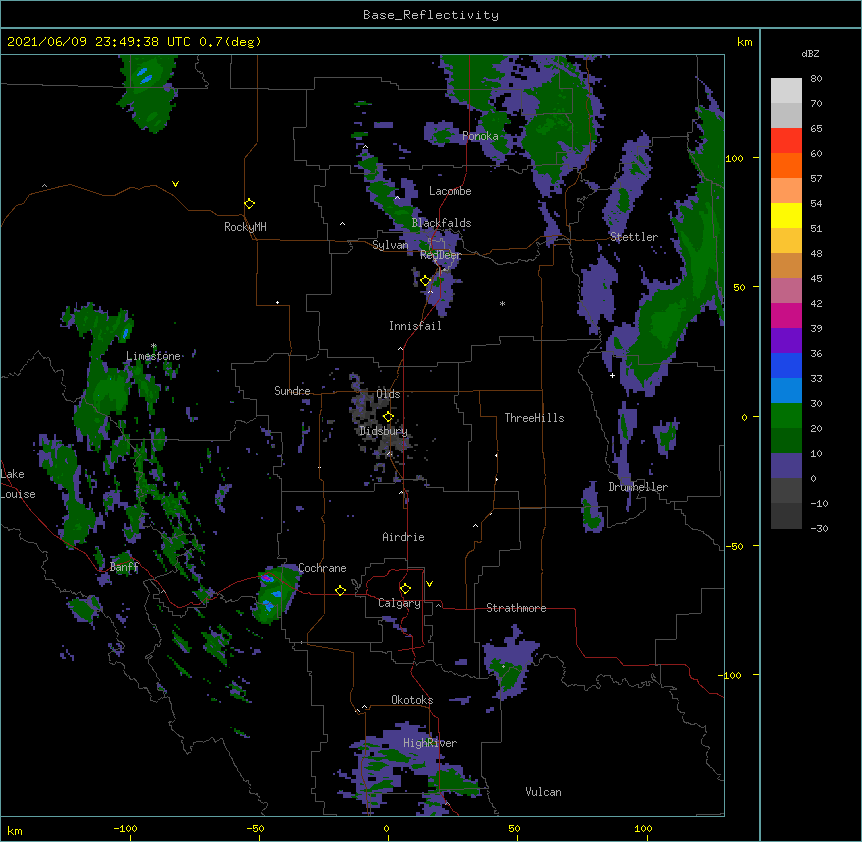Select the royal blue swatch below 36 dBZ
Screen dimensions: 862x842
pos(786,365)
